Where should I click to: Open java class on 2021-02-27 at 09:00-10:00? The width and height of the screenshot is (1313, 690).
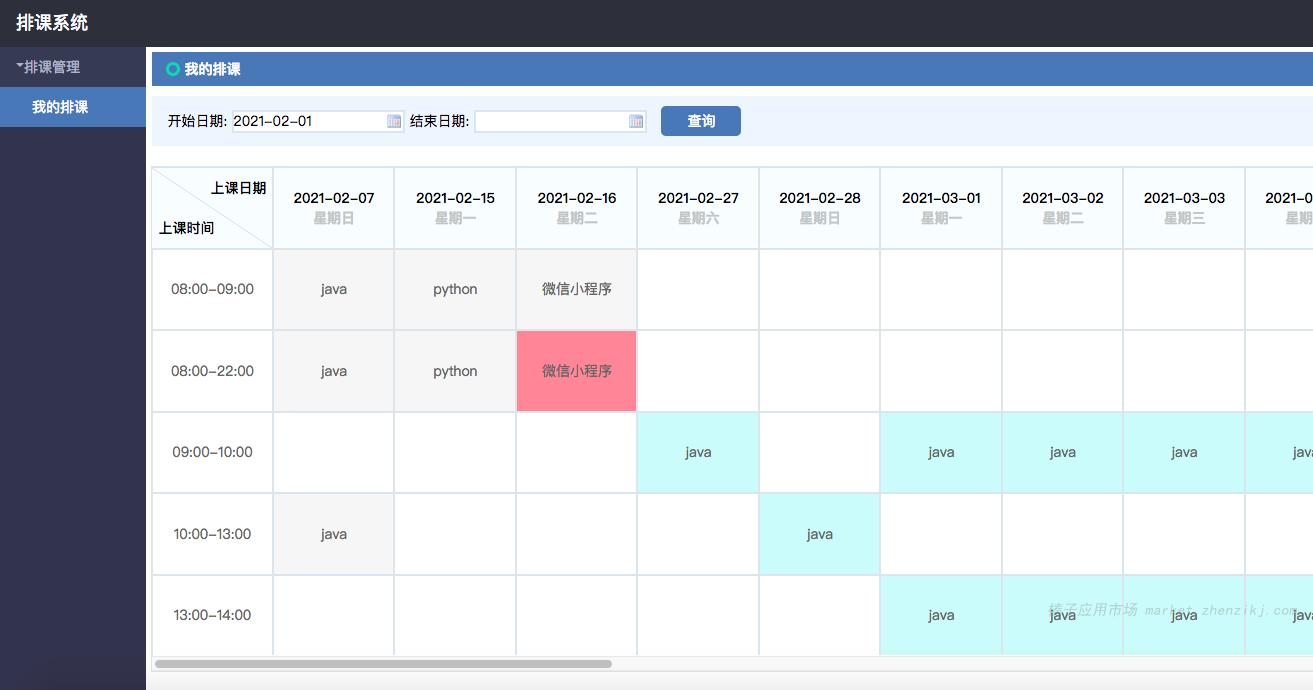point(698,452)
